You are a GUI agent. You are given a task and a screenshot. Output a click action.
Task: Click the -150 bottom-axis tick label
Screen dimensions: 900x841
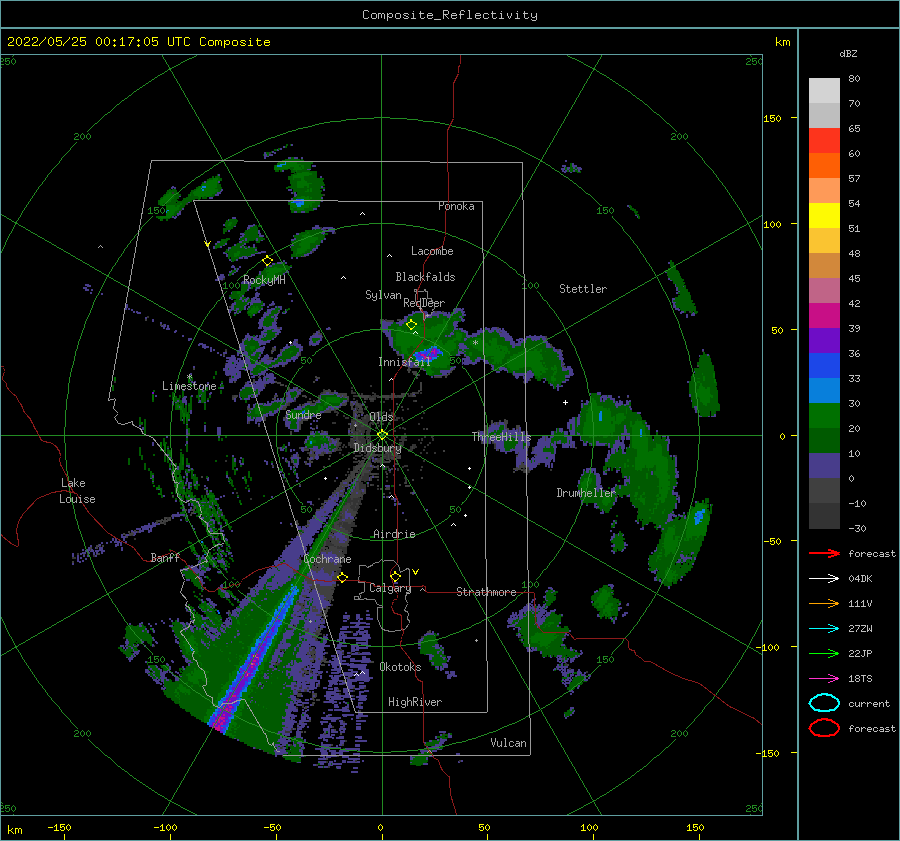pyautogui.click(x=60, y=827)
